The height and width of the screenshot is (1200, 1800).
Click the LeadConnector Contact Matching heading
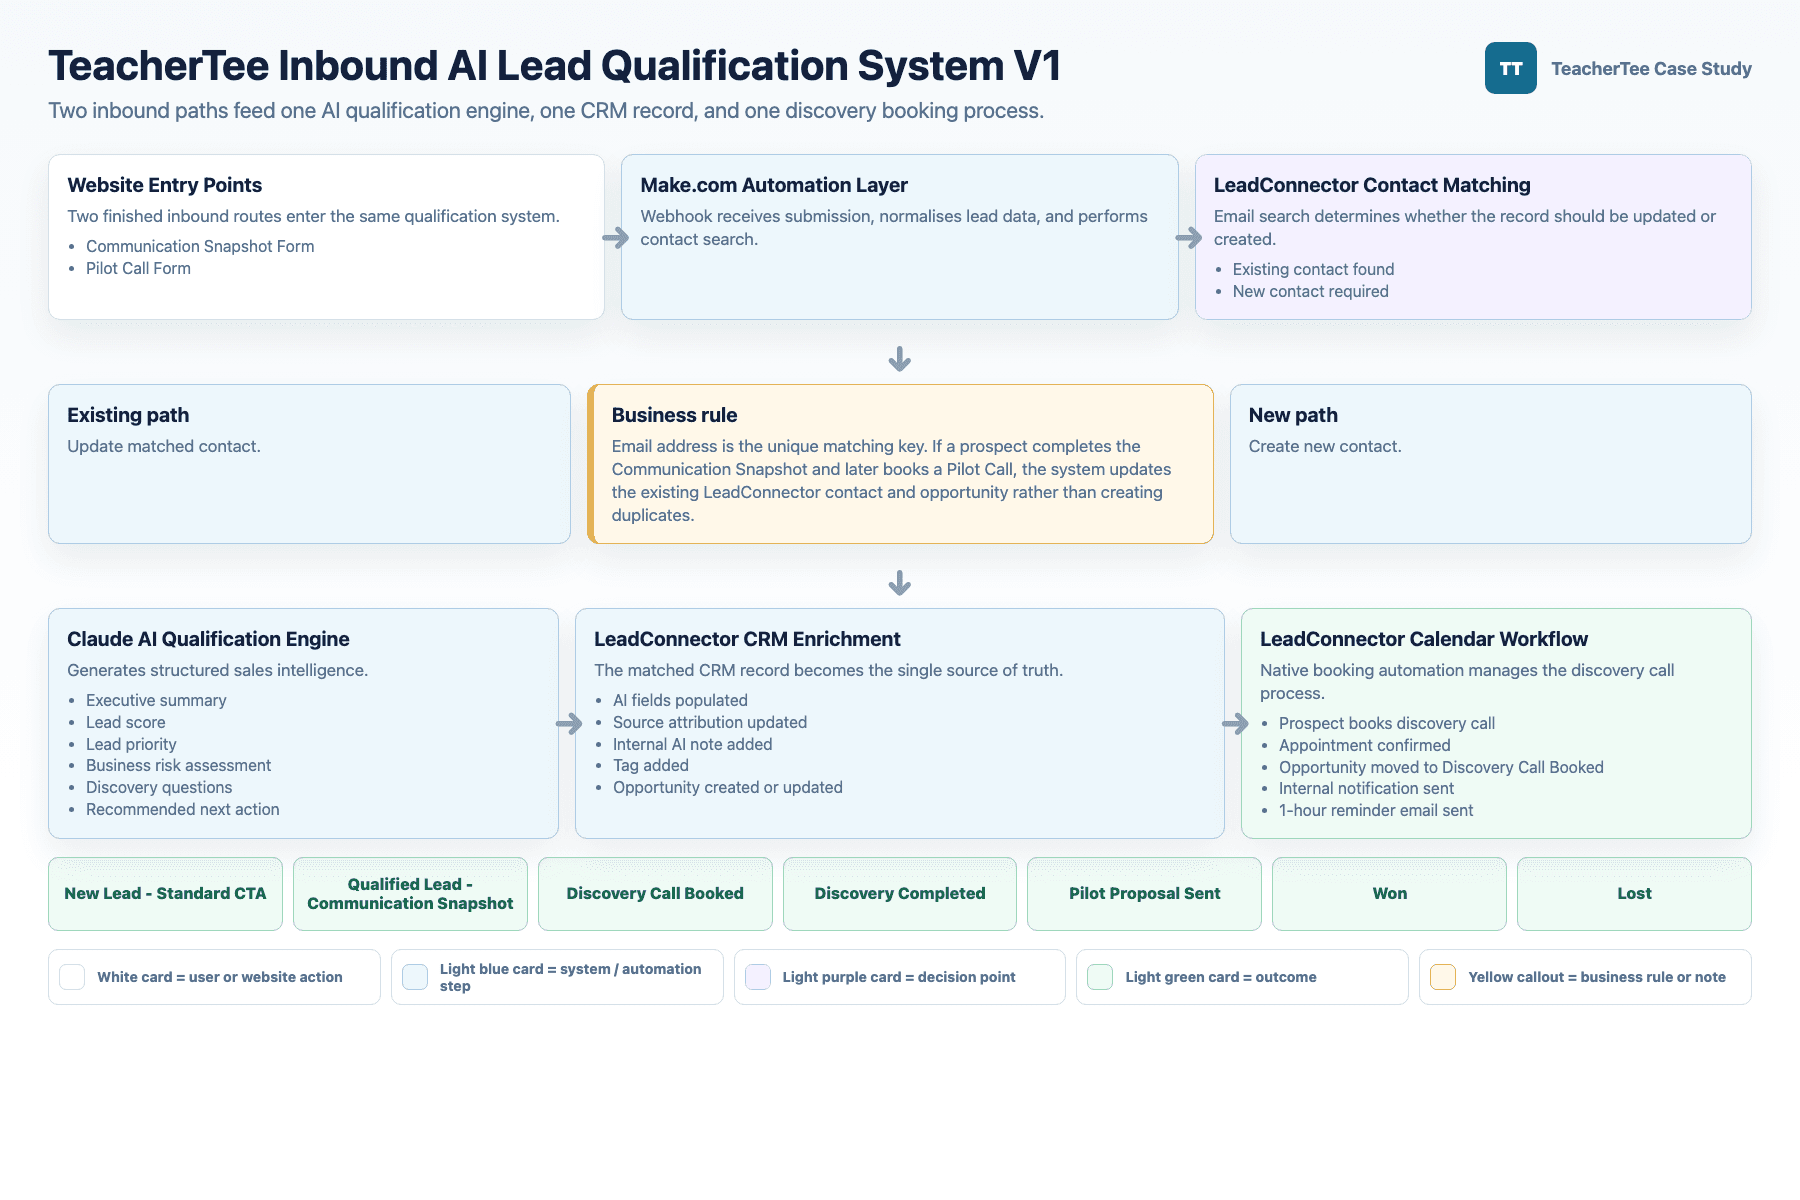1372,185
